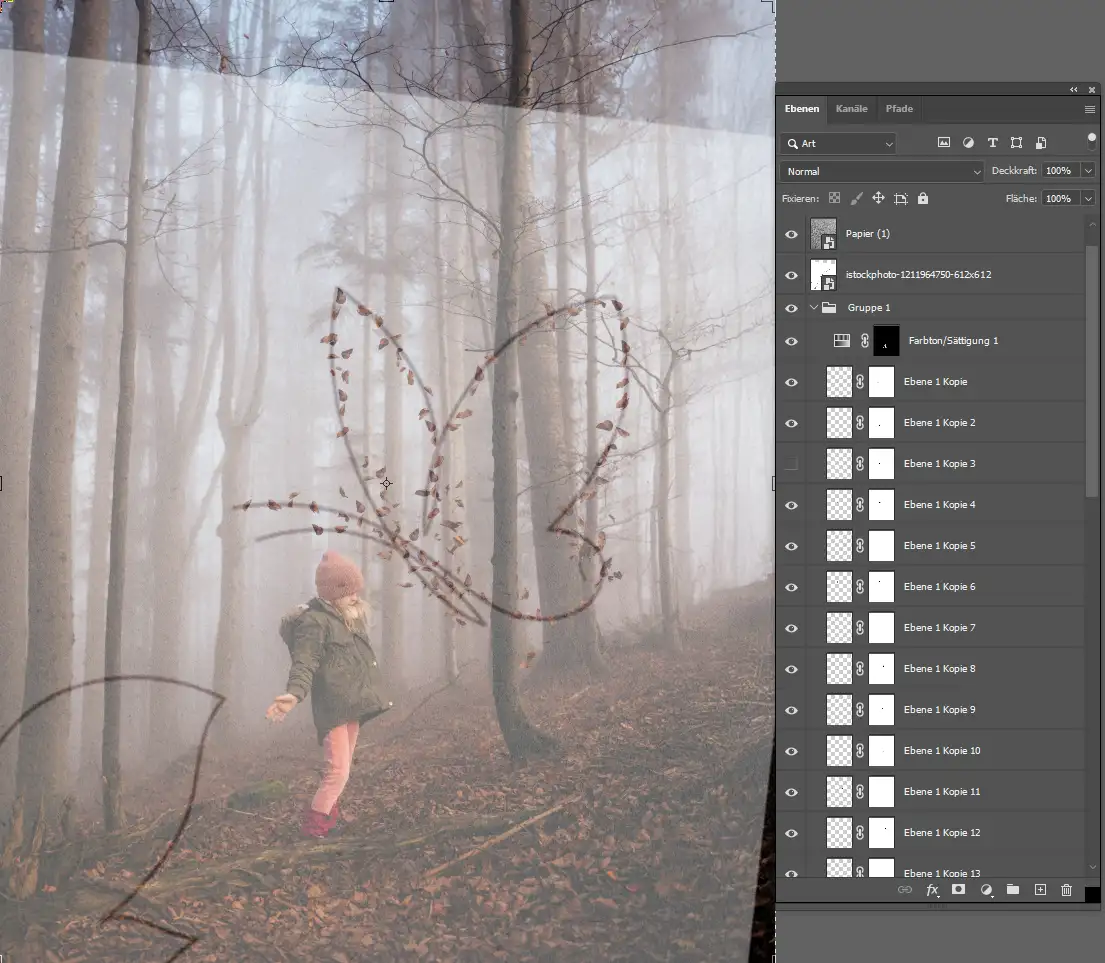Click the link layers chain icon
This screenshot has height=963, width=1105.
pos(905,890)
